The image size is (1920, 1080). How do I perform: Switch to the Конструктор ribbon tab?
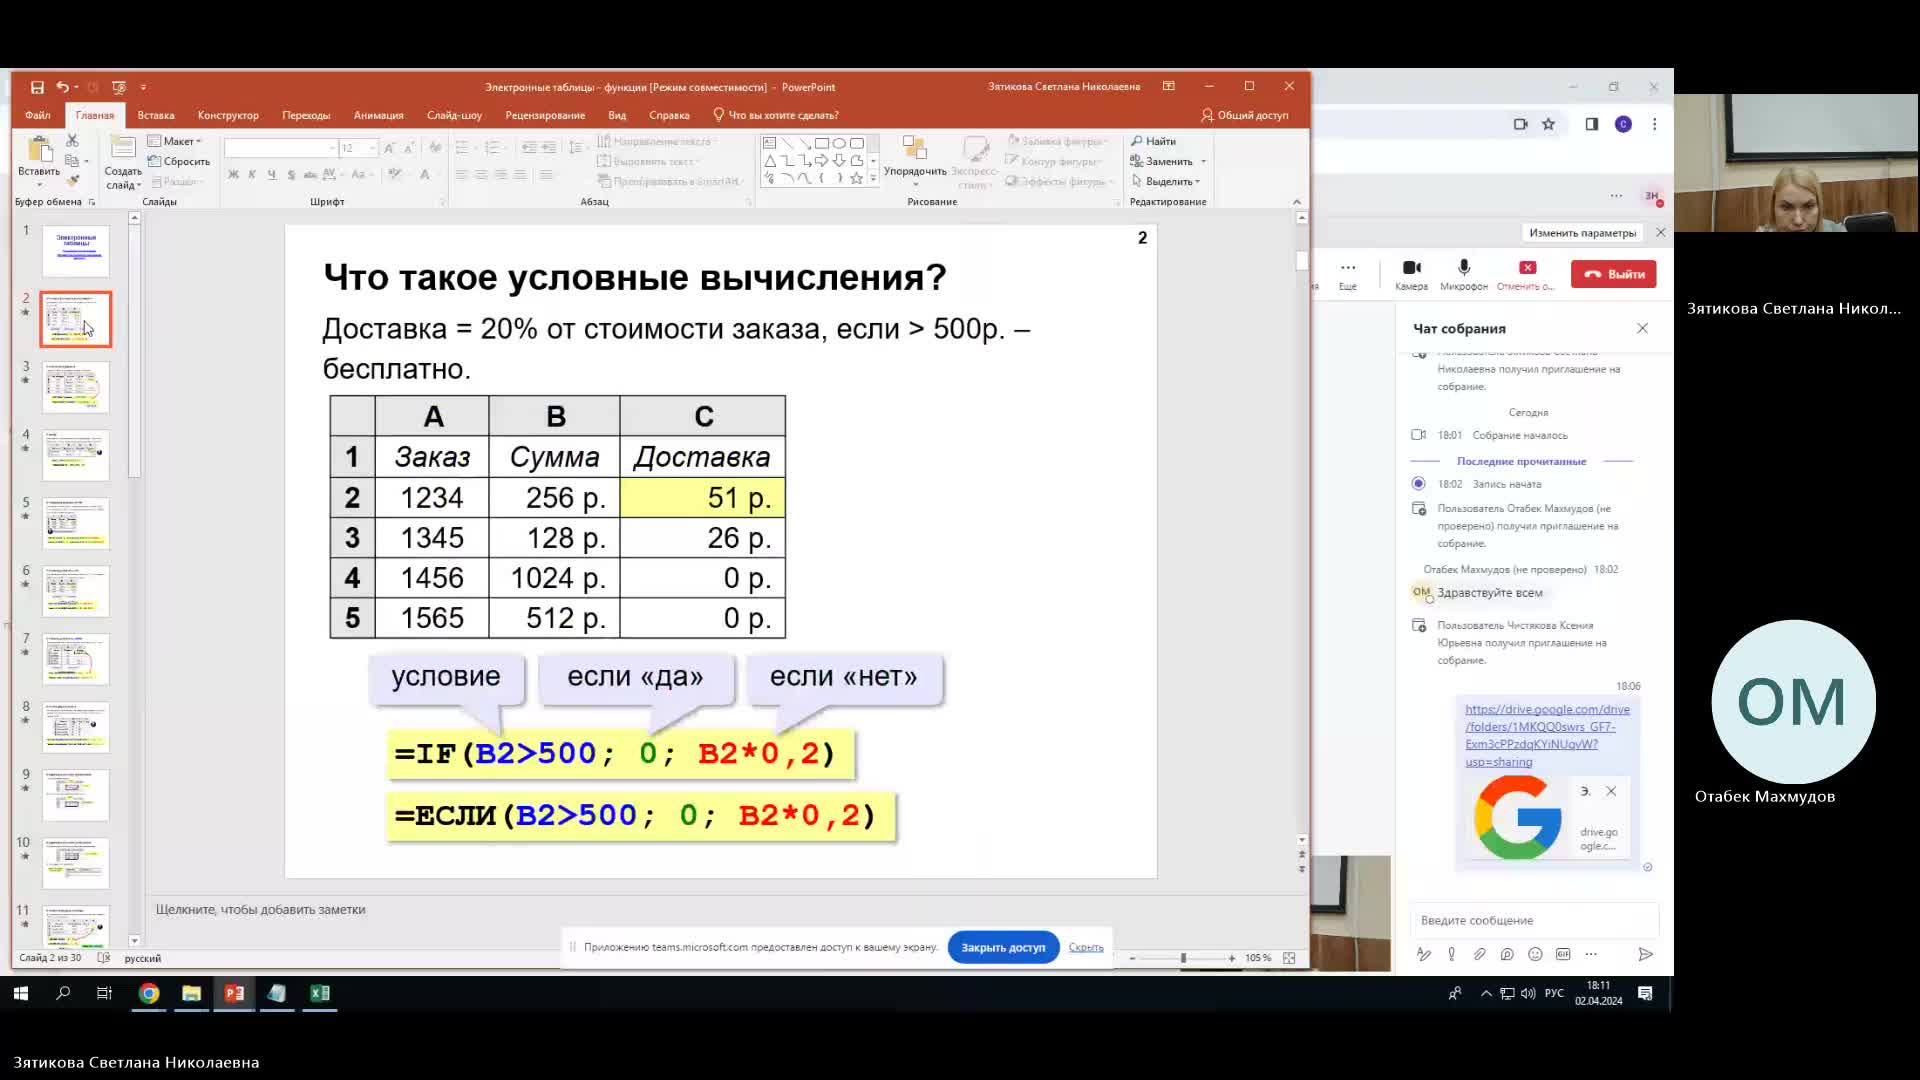pos(228,115)
